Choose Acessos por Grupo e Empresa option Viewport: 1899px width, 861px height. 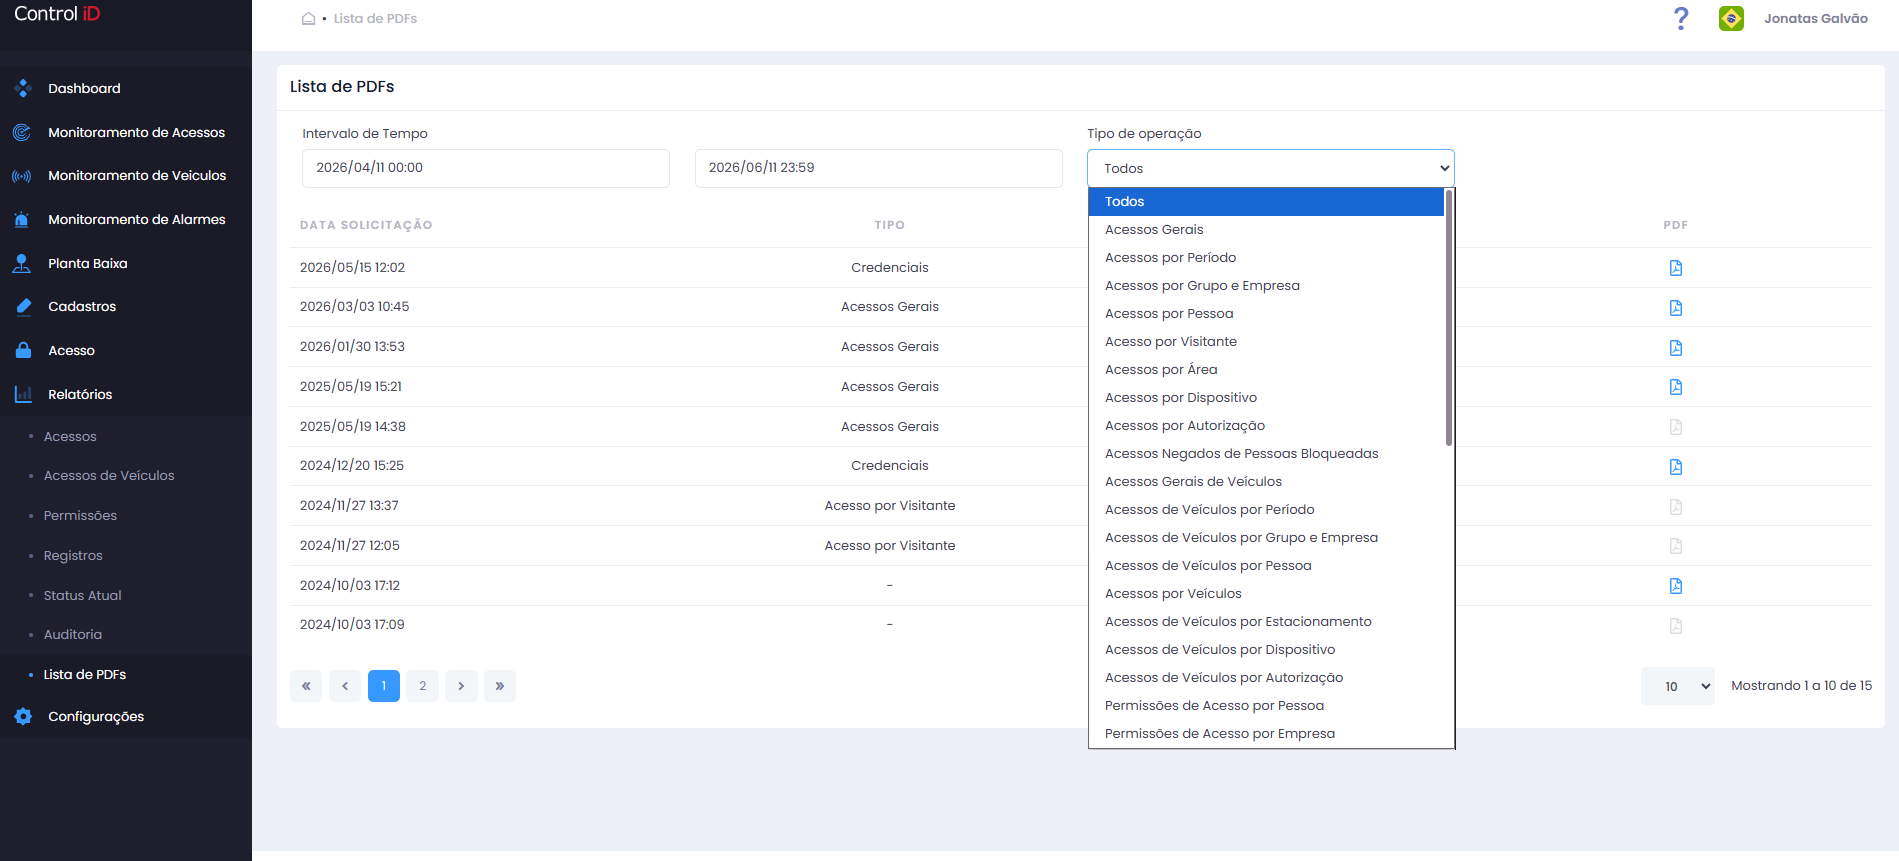pos(1266,285)
